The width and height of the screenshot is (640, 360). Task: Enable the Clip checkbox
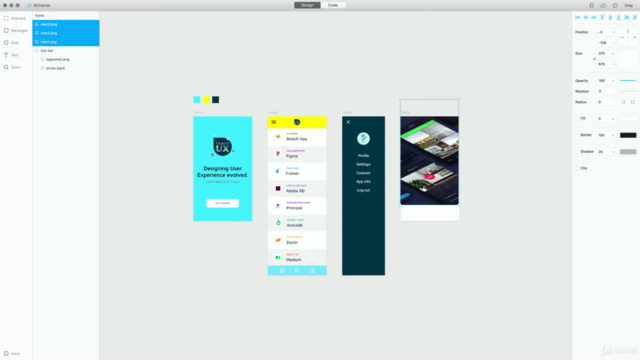[x=577, y=168]
